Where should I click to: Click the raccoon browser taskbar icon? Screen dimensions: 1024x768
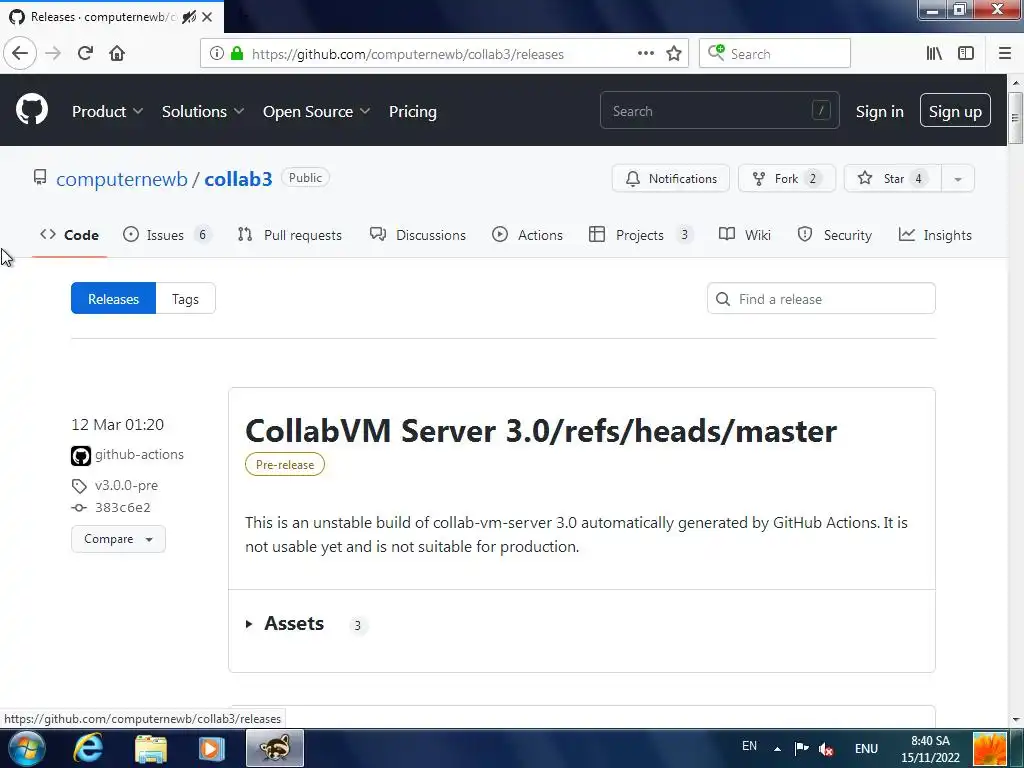pyautogui.click(x=275, y=748)
